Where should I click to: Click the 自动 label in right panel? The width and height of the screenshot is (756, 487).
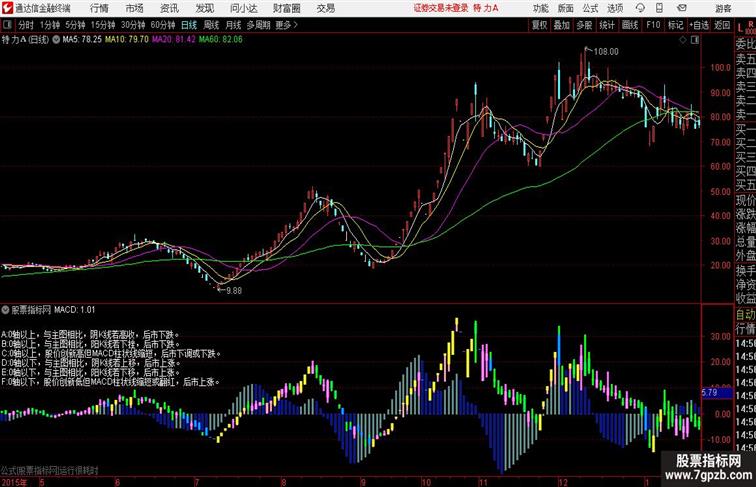(745, 315)
